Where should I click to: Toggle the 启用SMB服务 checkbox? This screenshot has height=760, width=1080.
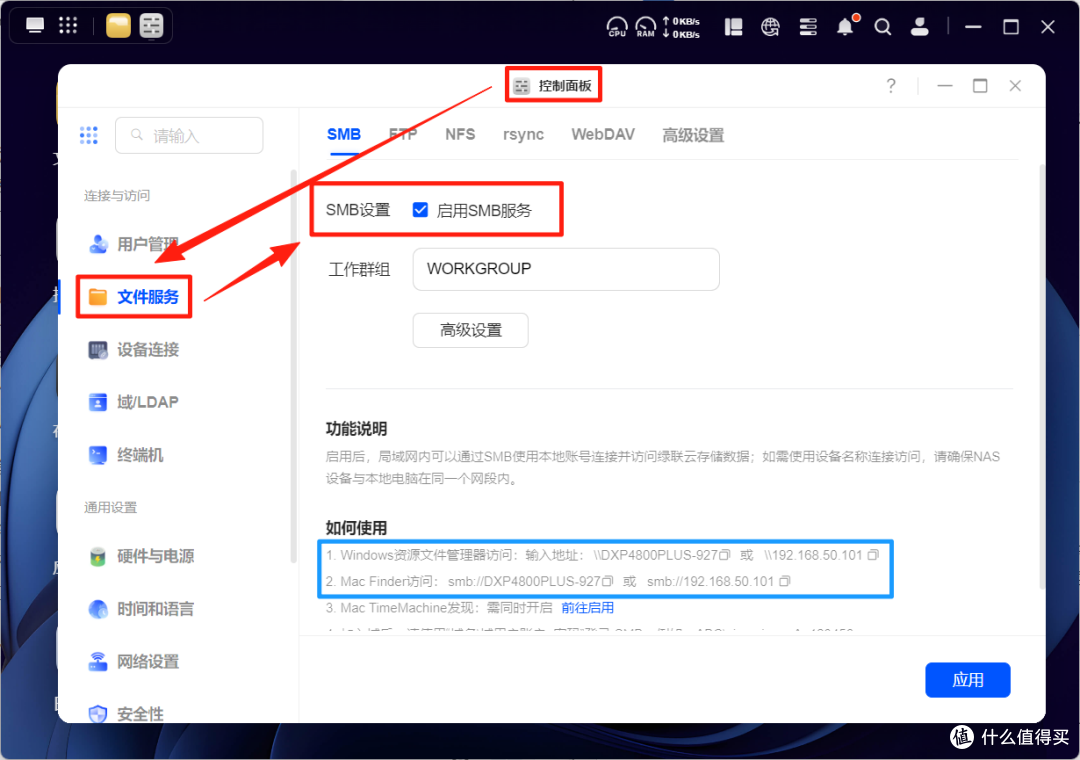pyautogui.click(x=420, y=210)
